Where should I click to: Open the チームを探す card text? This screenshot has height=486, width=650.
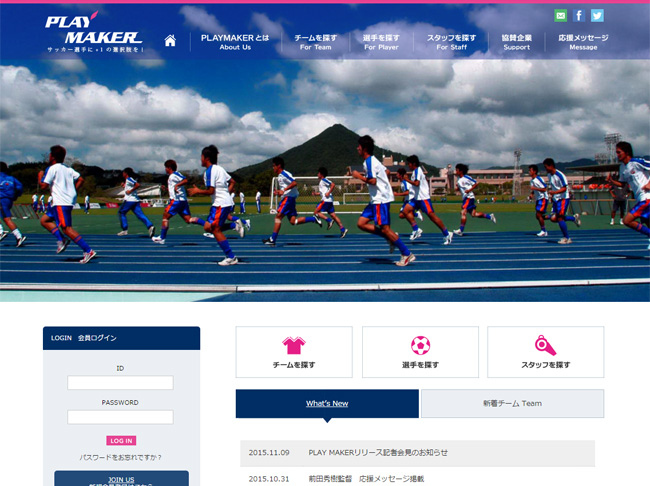pos(294,365)
